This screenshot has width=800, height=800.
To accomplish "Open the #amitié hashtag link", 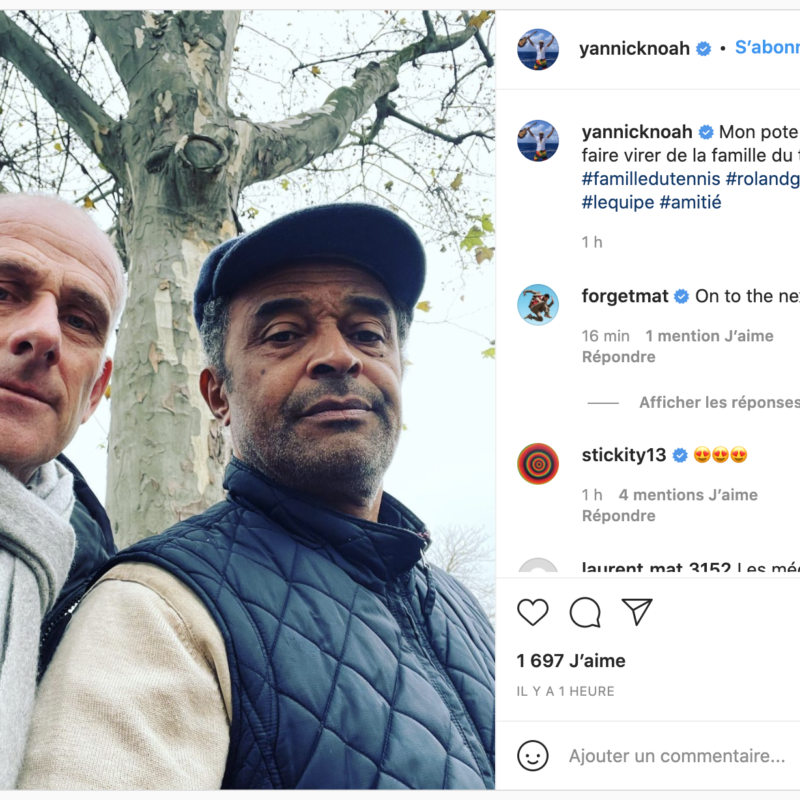I will pyautogui.click(x=690, y=202).
